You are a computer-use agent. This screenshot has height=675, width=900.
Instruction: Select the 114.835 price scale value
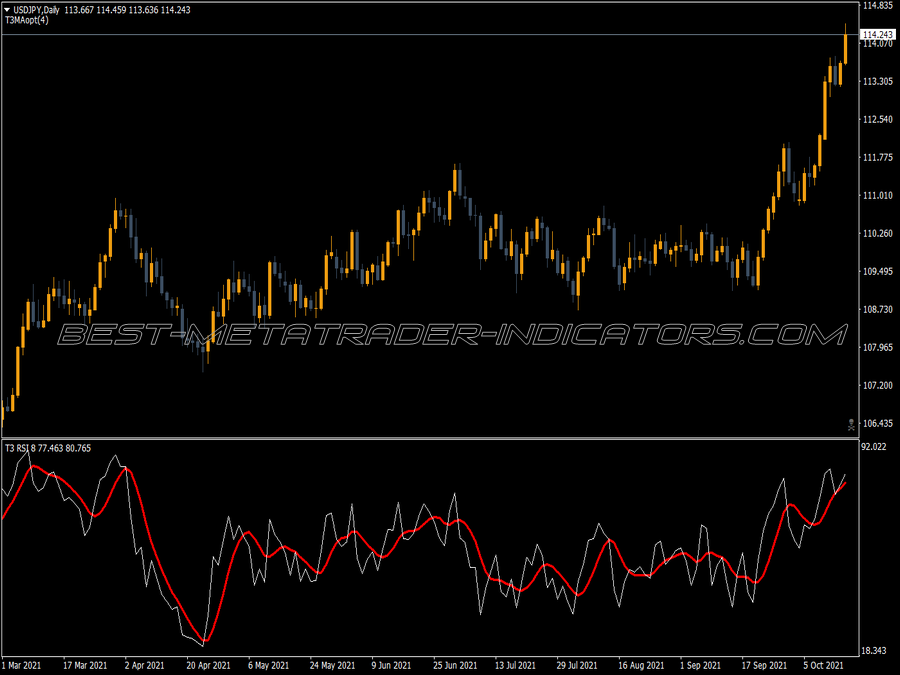click(x=878, y=6)
